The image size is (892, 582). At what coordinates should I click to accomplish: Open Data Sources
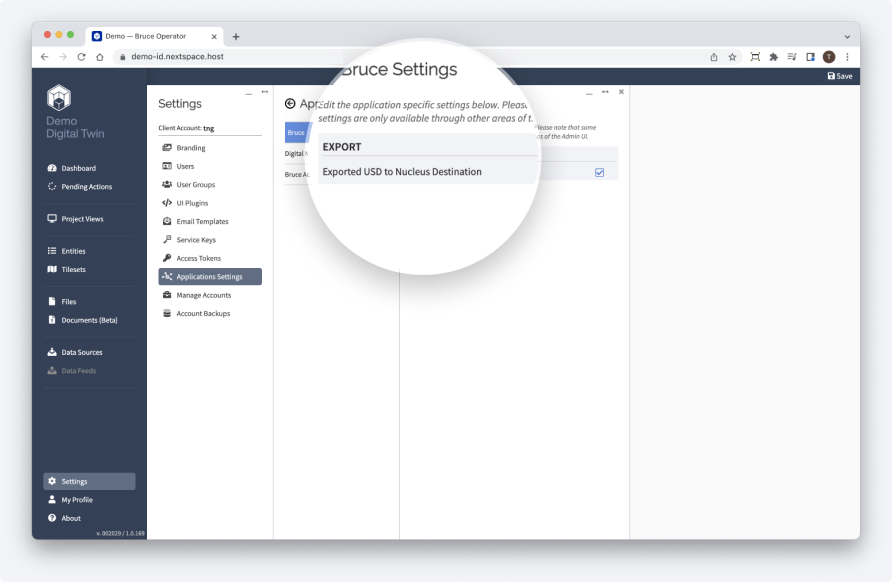pos(82,352)
